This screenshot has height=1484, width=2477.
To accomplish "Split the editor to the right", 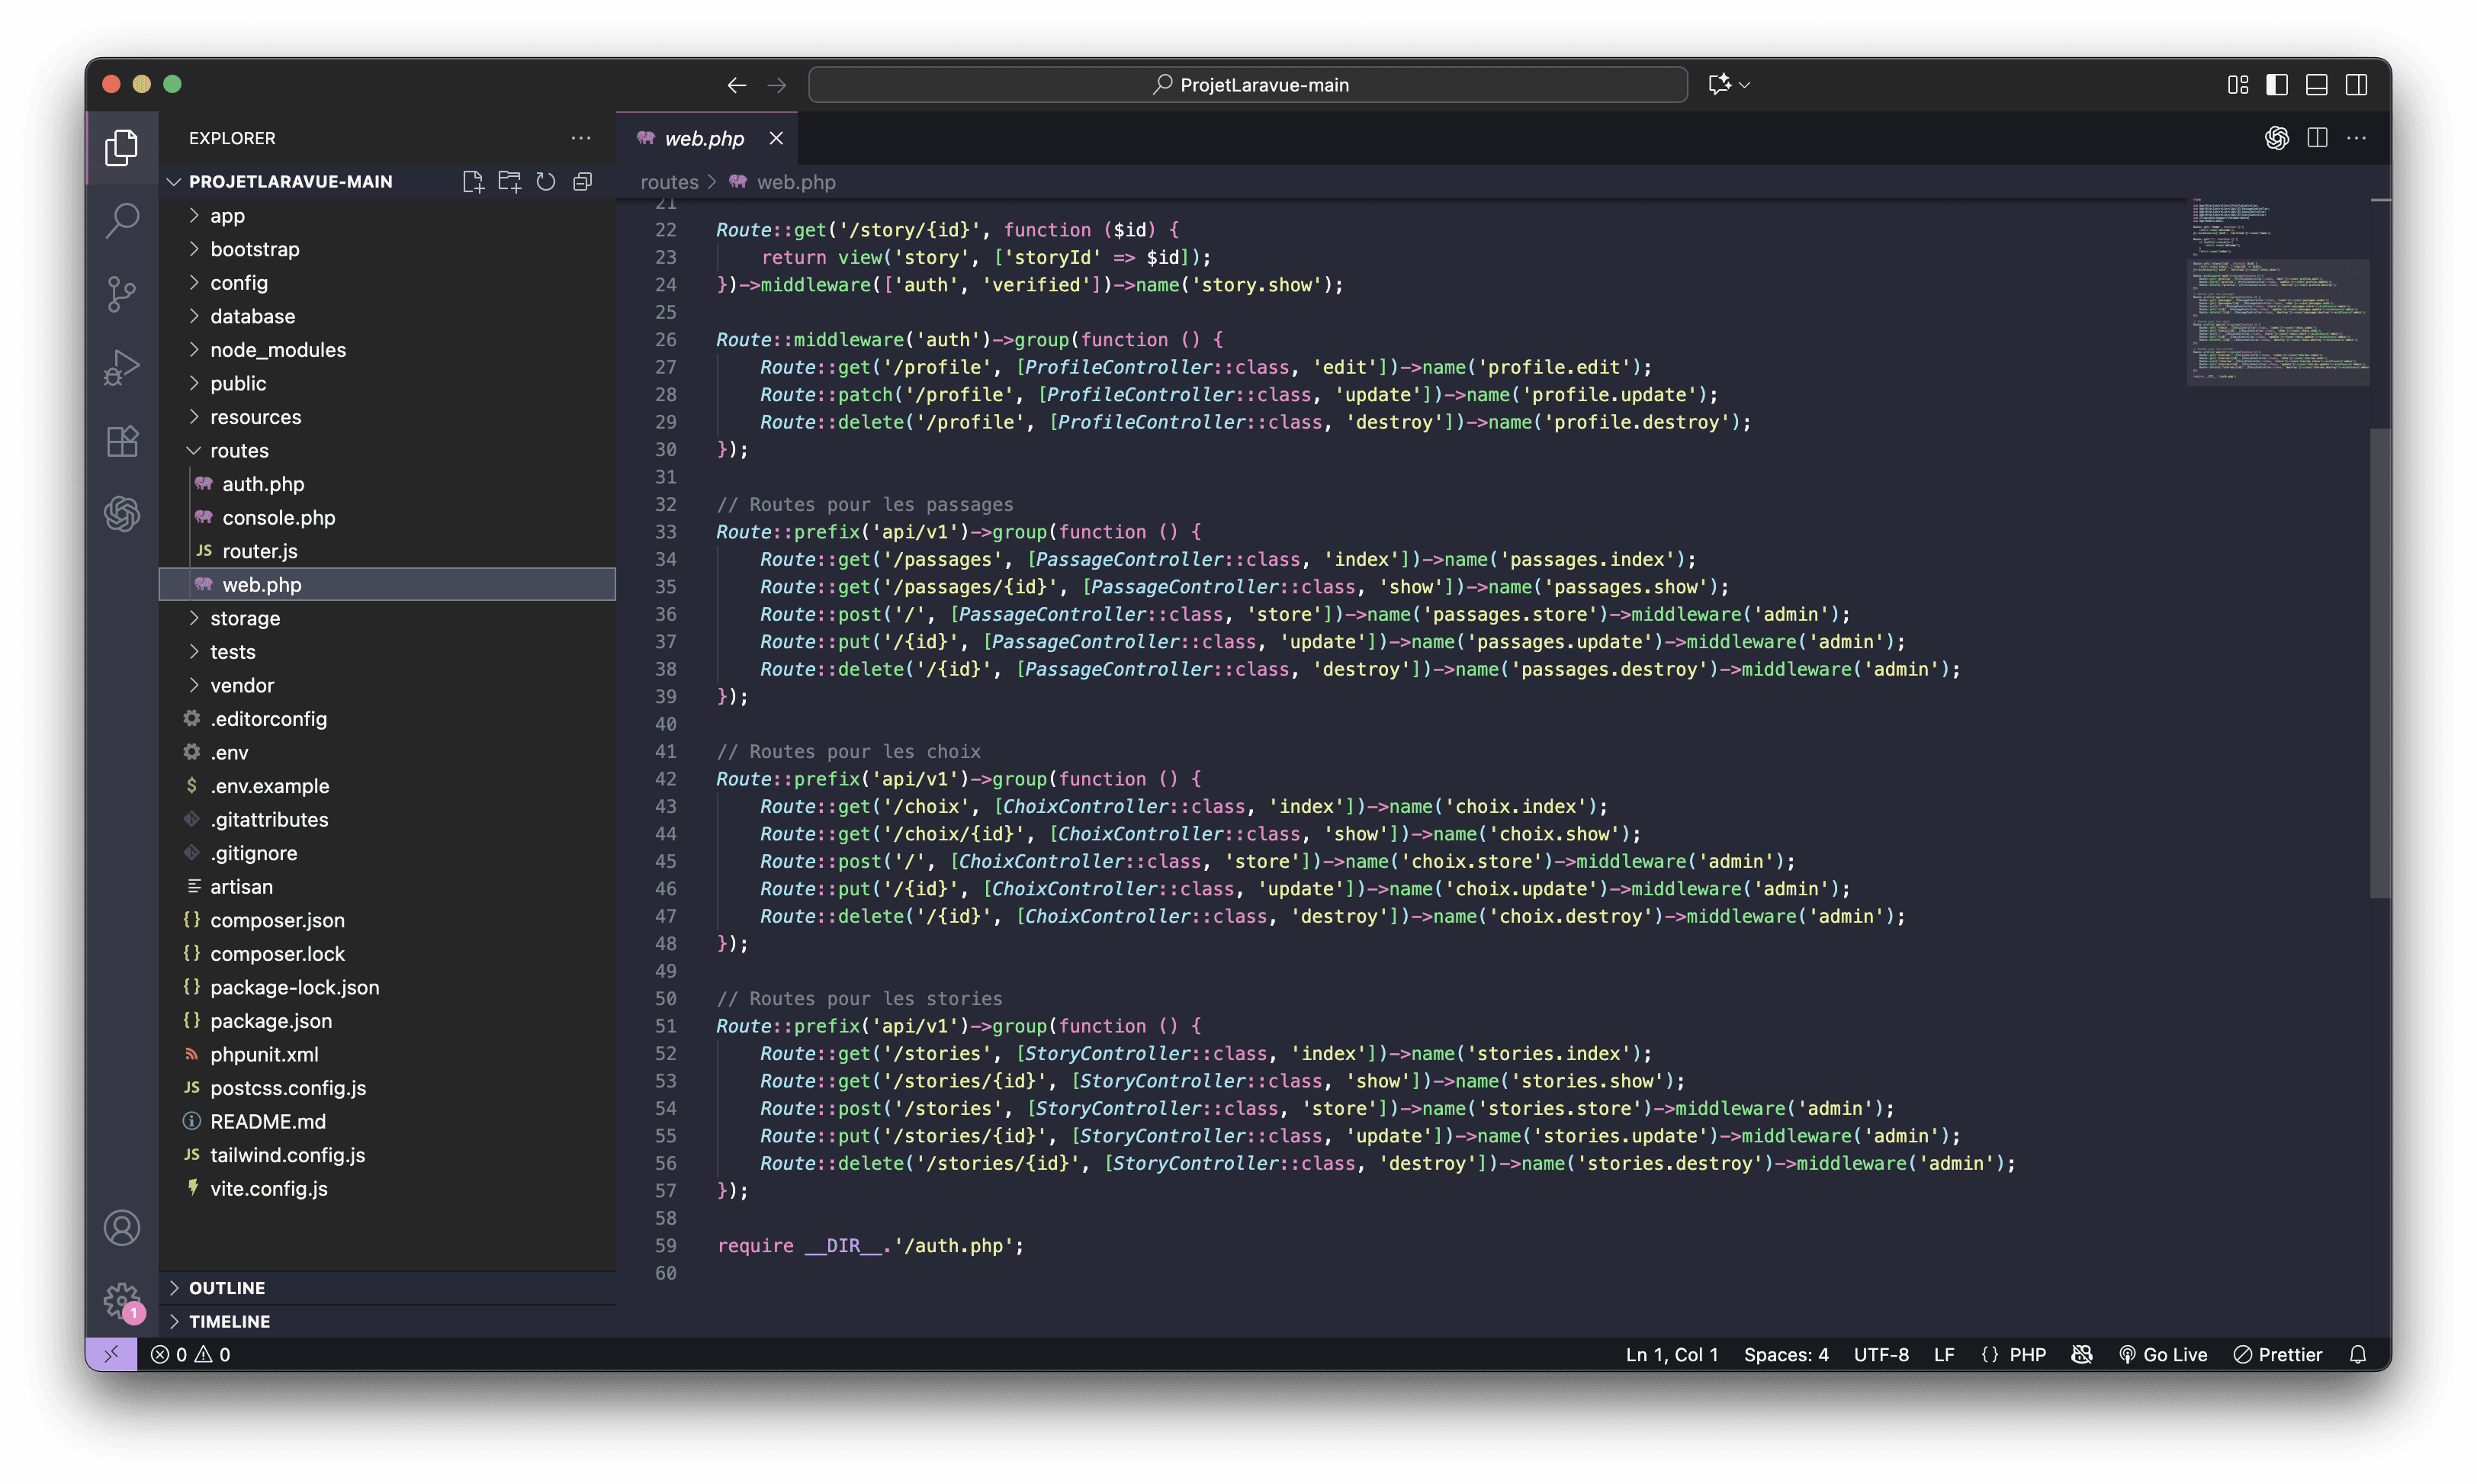I will (2317, 138).
